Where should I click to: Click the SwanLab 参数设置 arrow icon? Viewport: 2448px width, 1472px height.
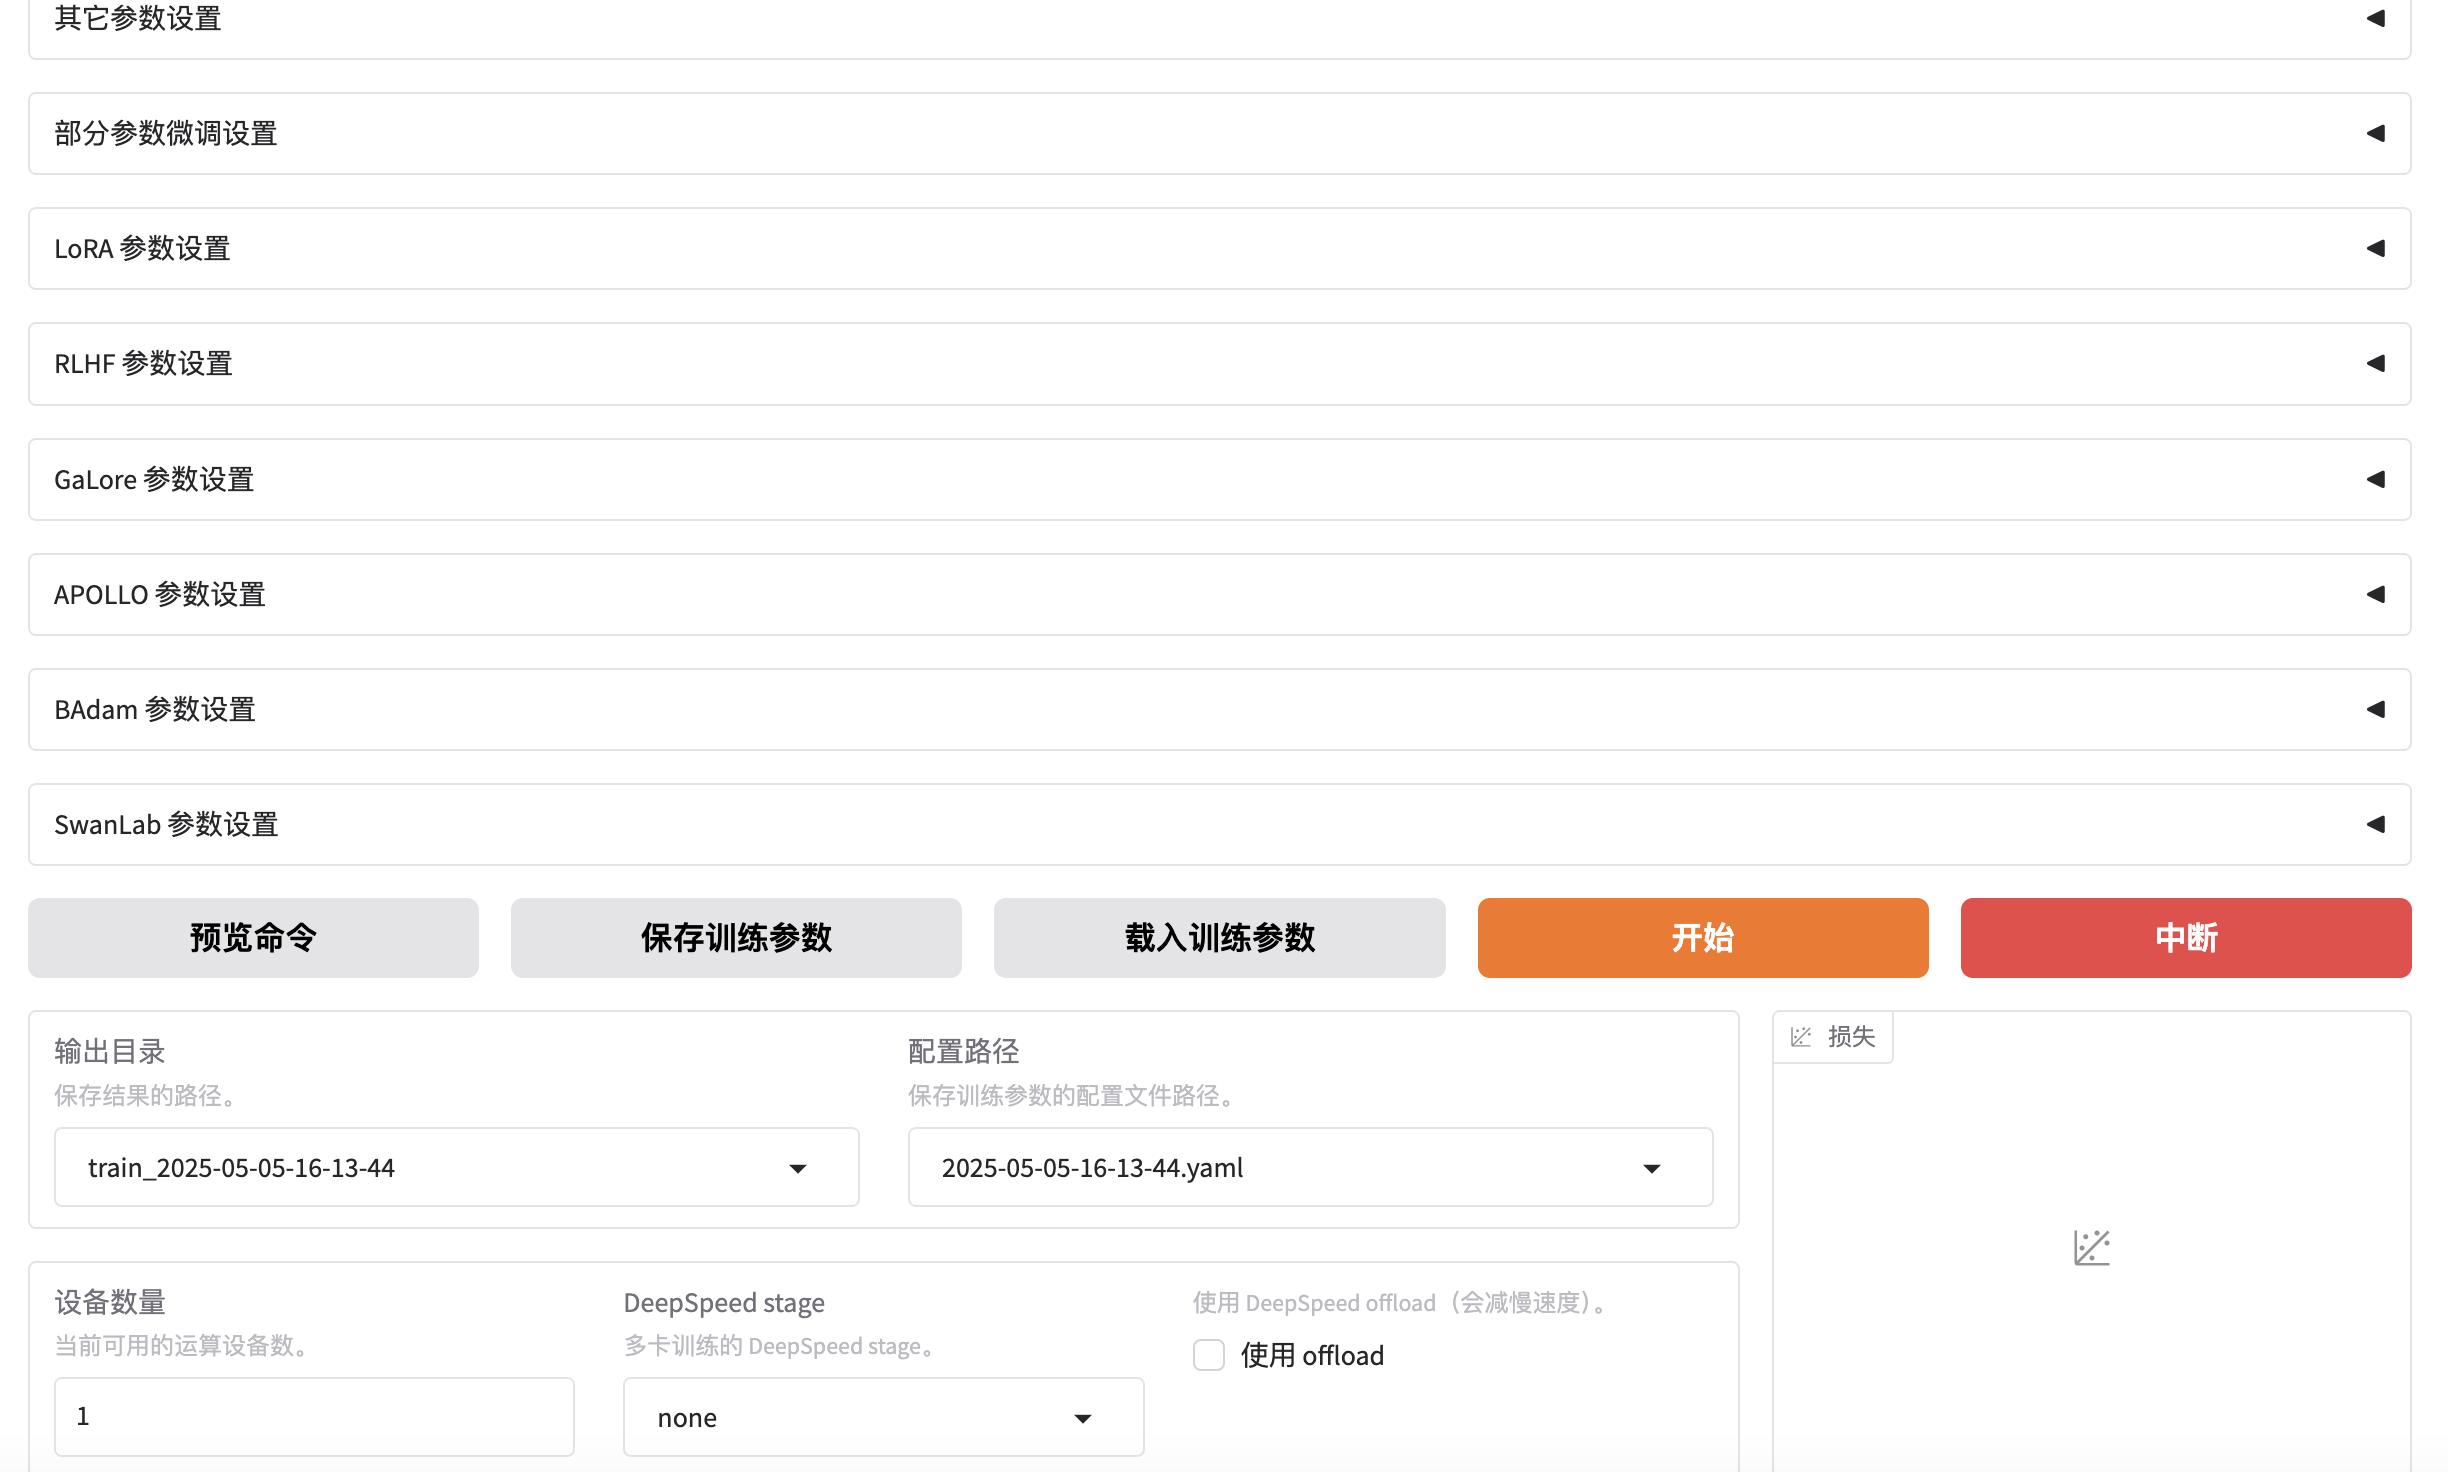pos(2376,824)
